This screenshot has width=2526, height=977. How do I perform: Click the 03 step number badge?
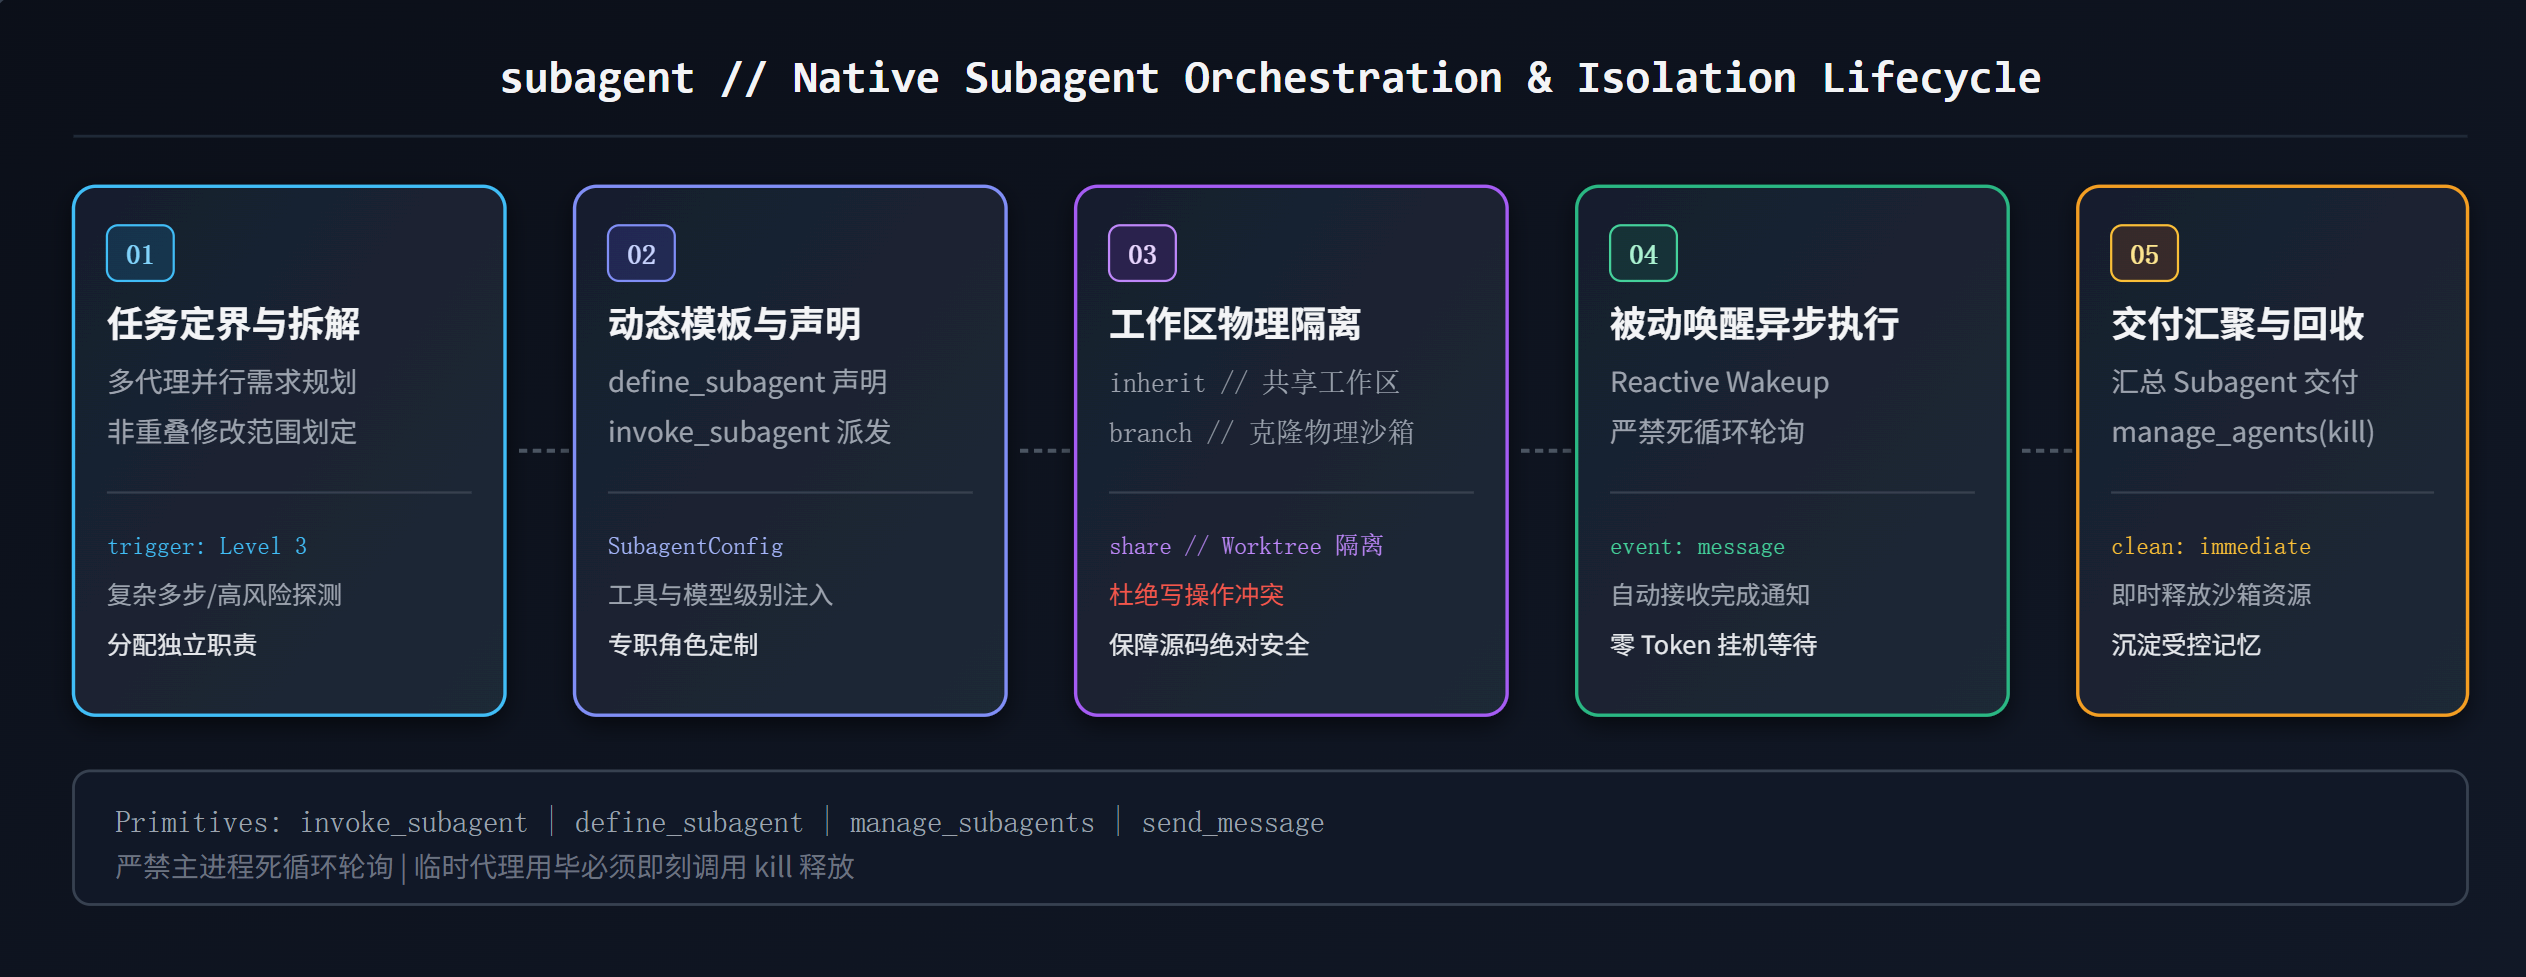[x=1142, y=254]
